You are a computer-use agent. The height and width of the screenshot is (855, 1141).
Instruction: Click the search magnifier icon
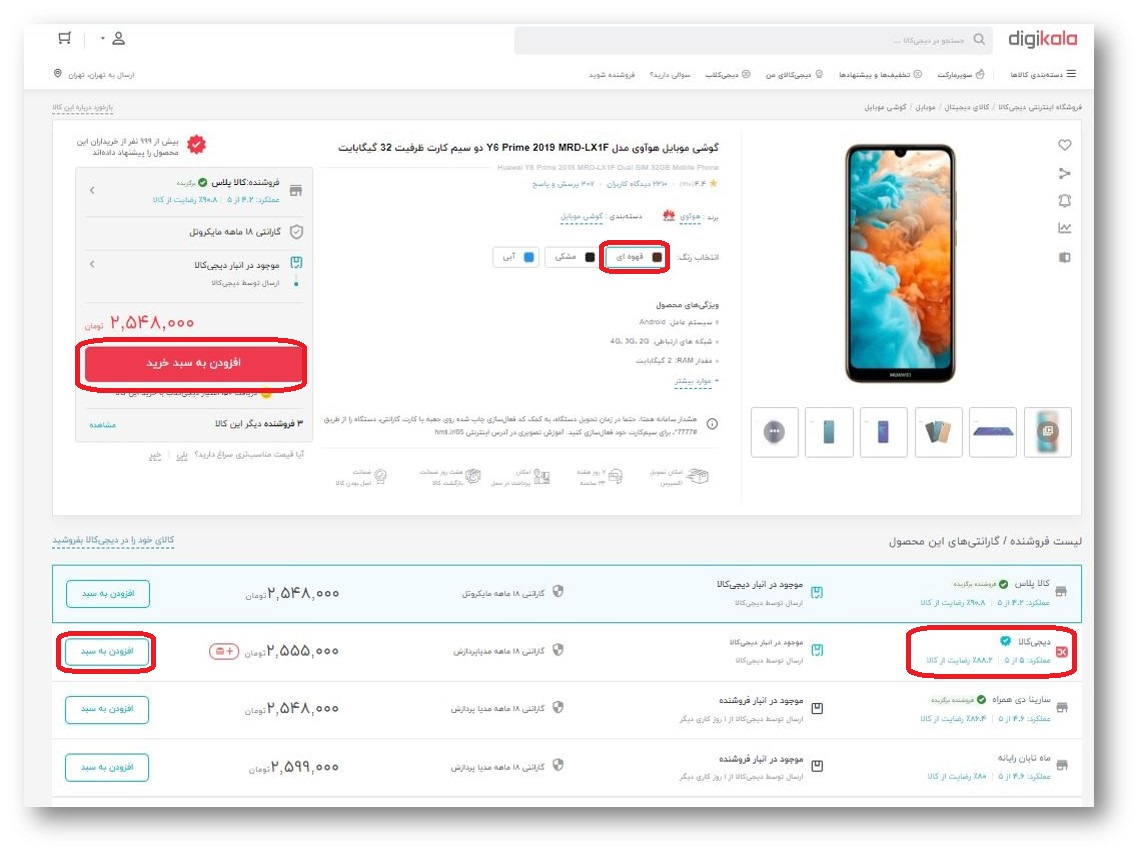pyautogui.click(x=979, y=39)
